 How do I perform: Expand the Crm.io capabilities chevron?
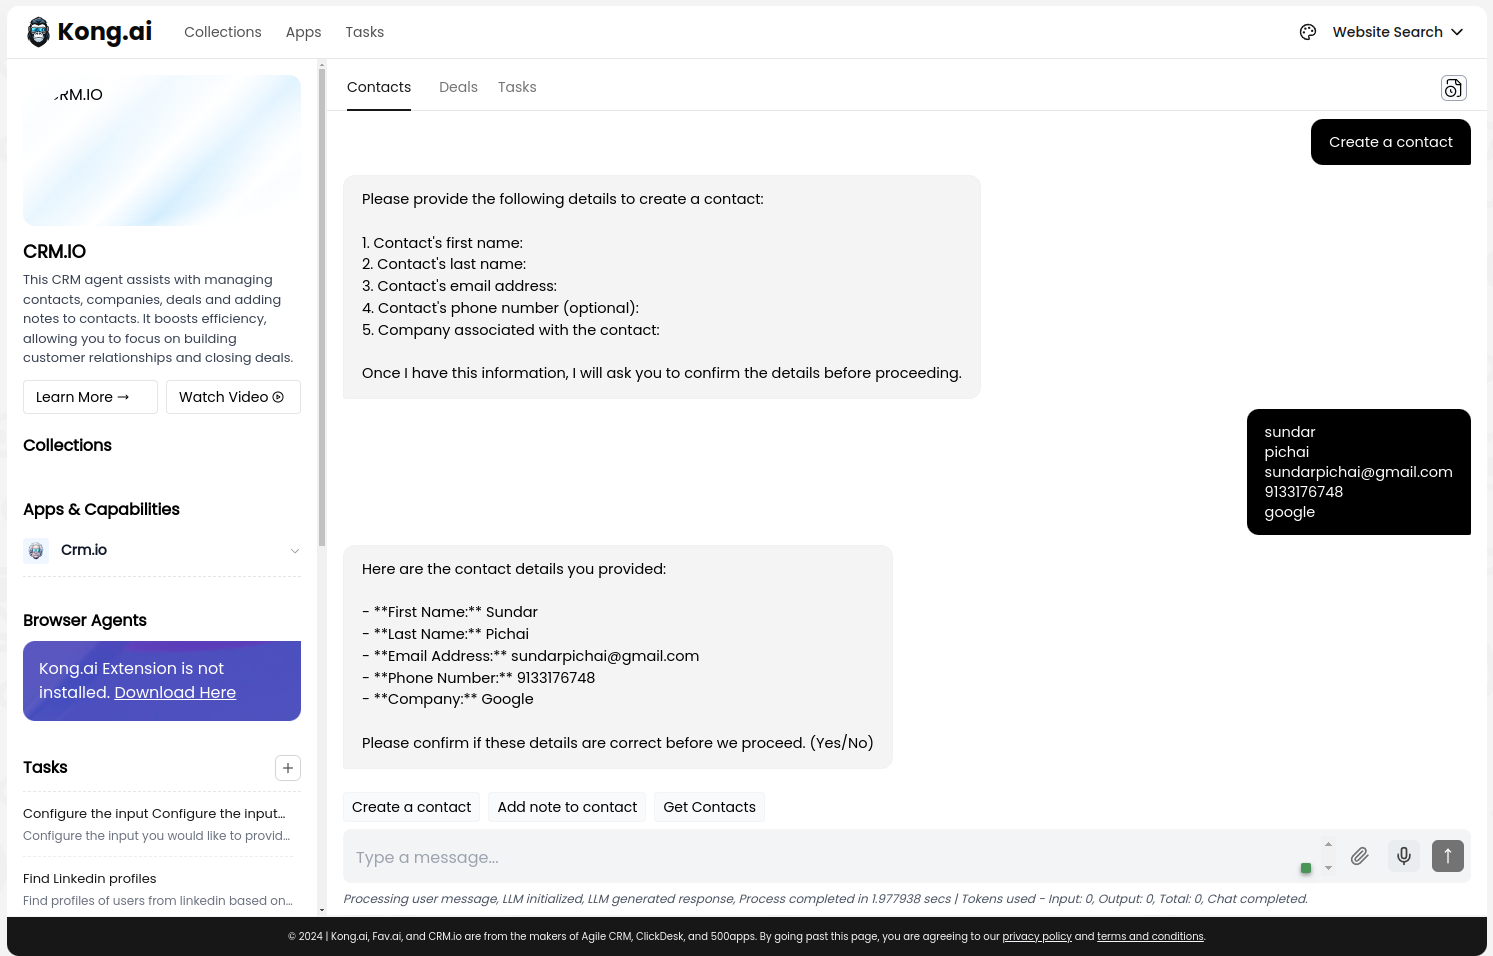point(295,551)
